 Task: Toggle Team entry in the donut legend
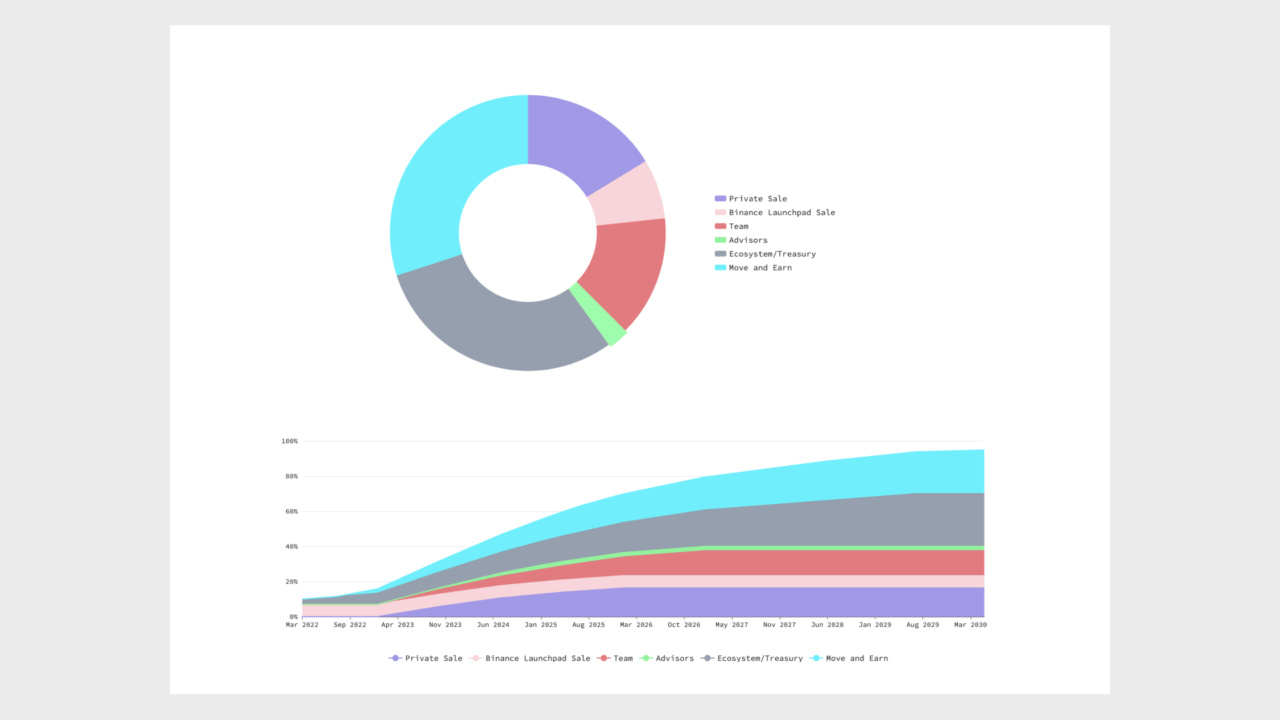738,227
